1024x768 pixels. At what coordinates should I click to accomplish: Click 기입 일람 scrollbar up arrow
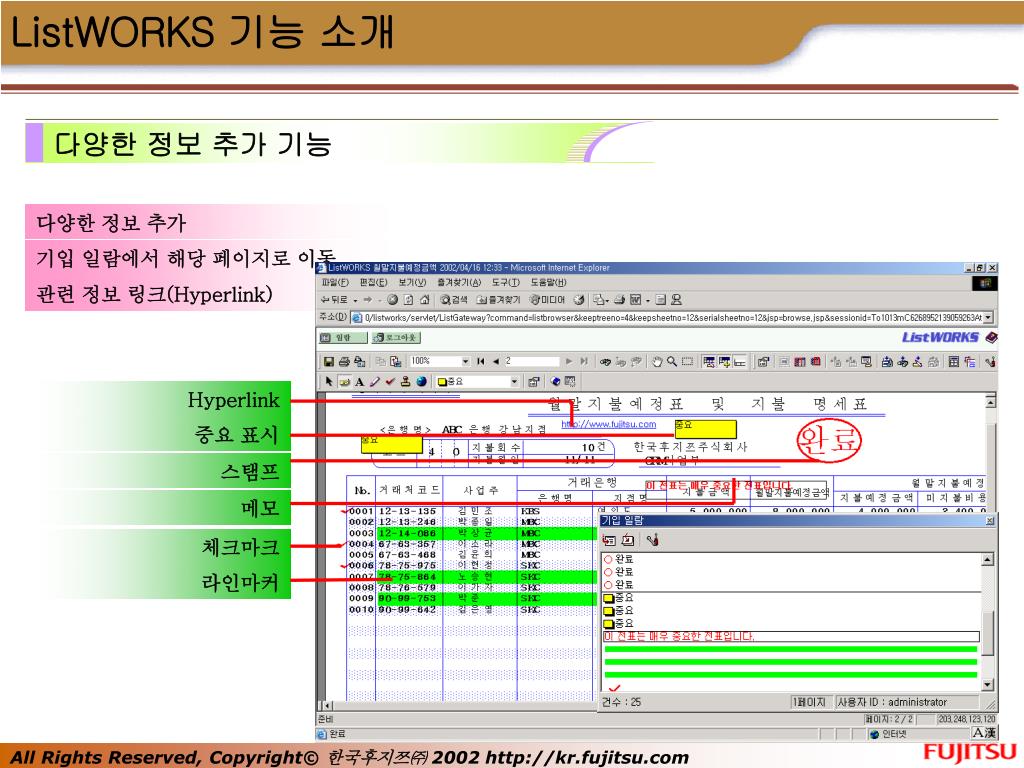coord(987,559)
